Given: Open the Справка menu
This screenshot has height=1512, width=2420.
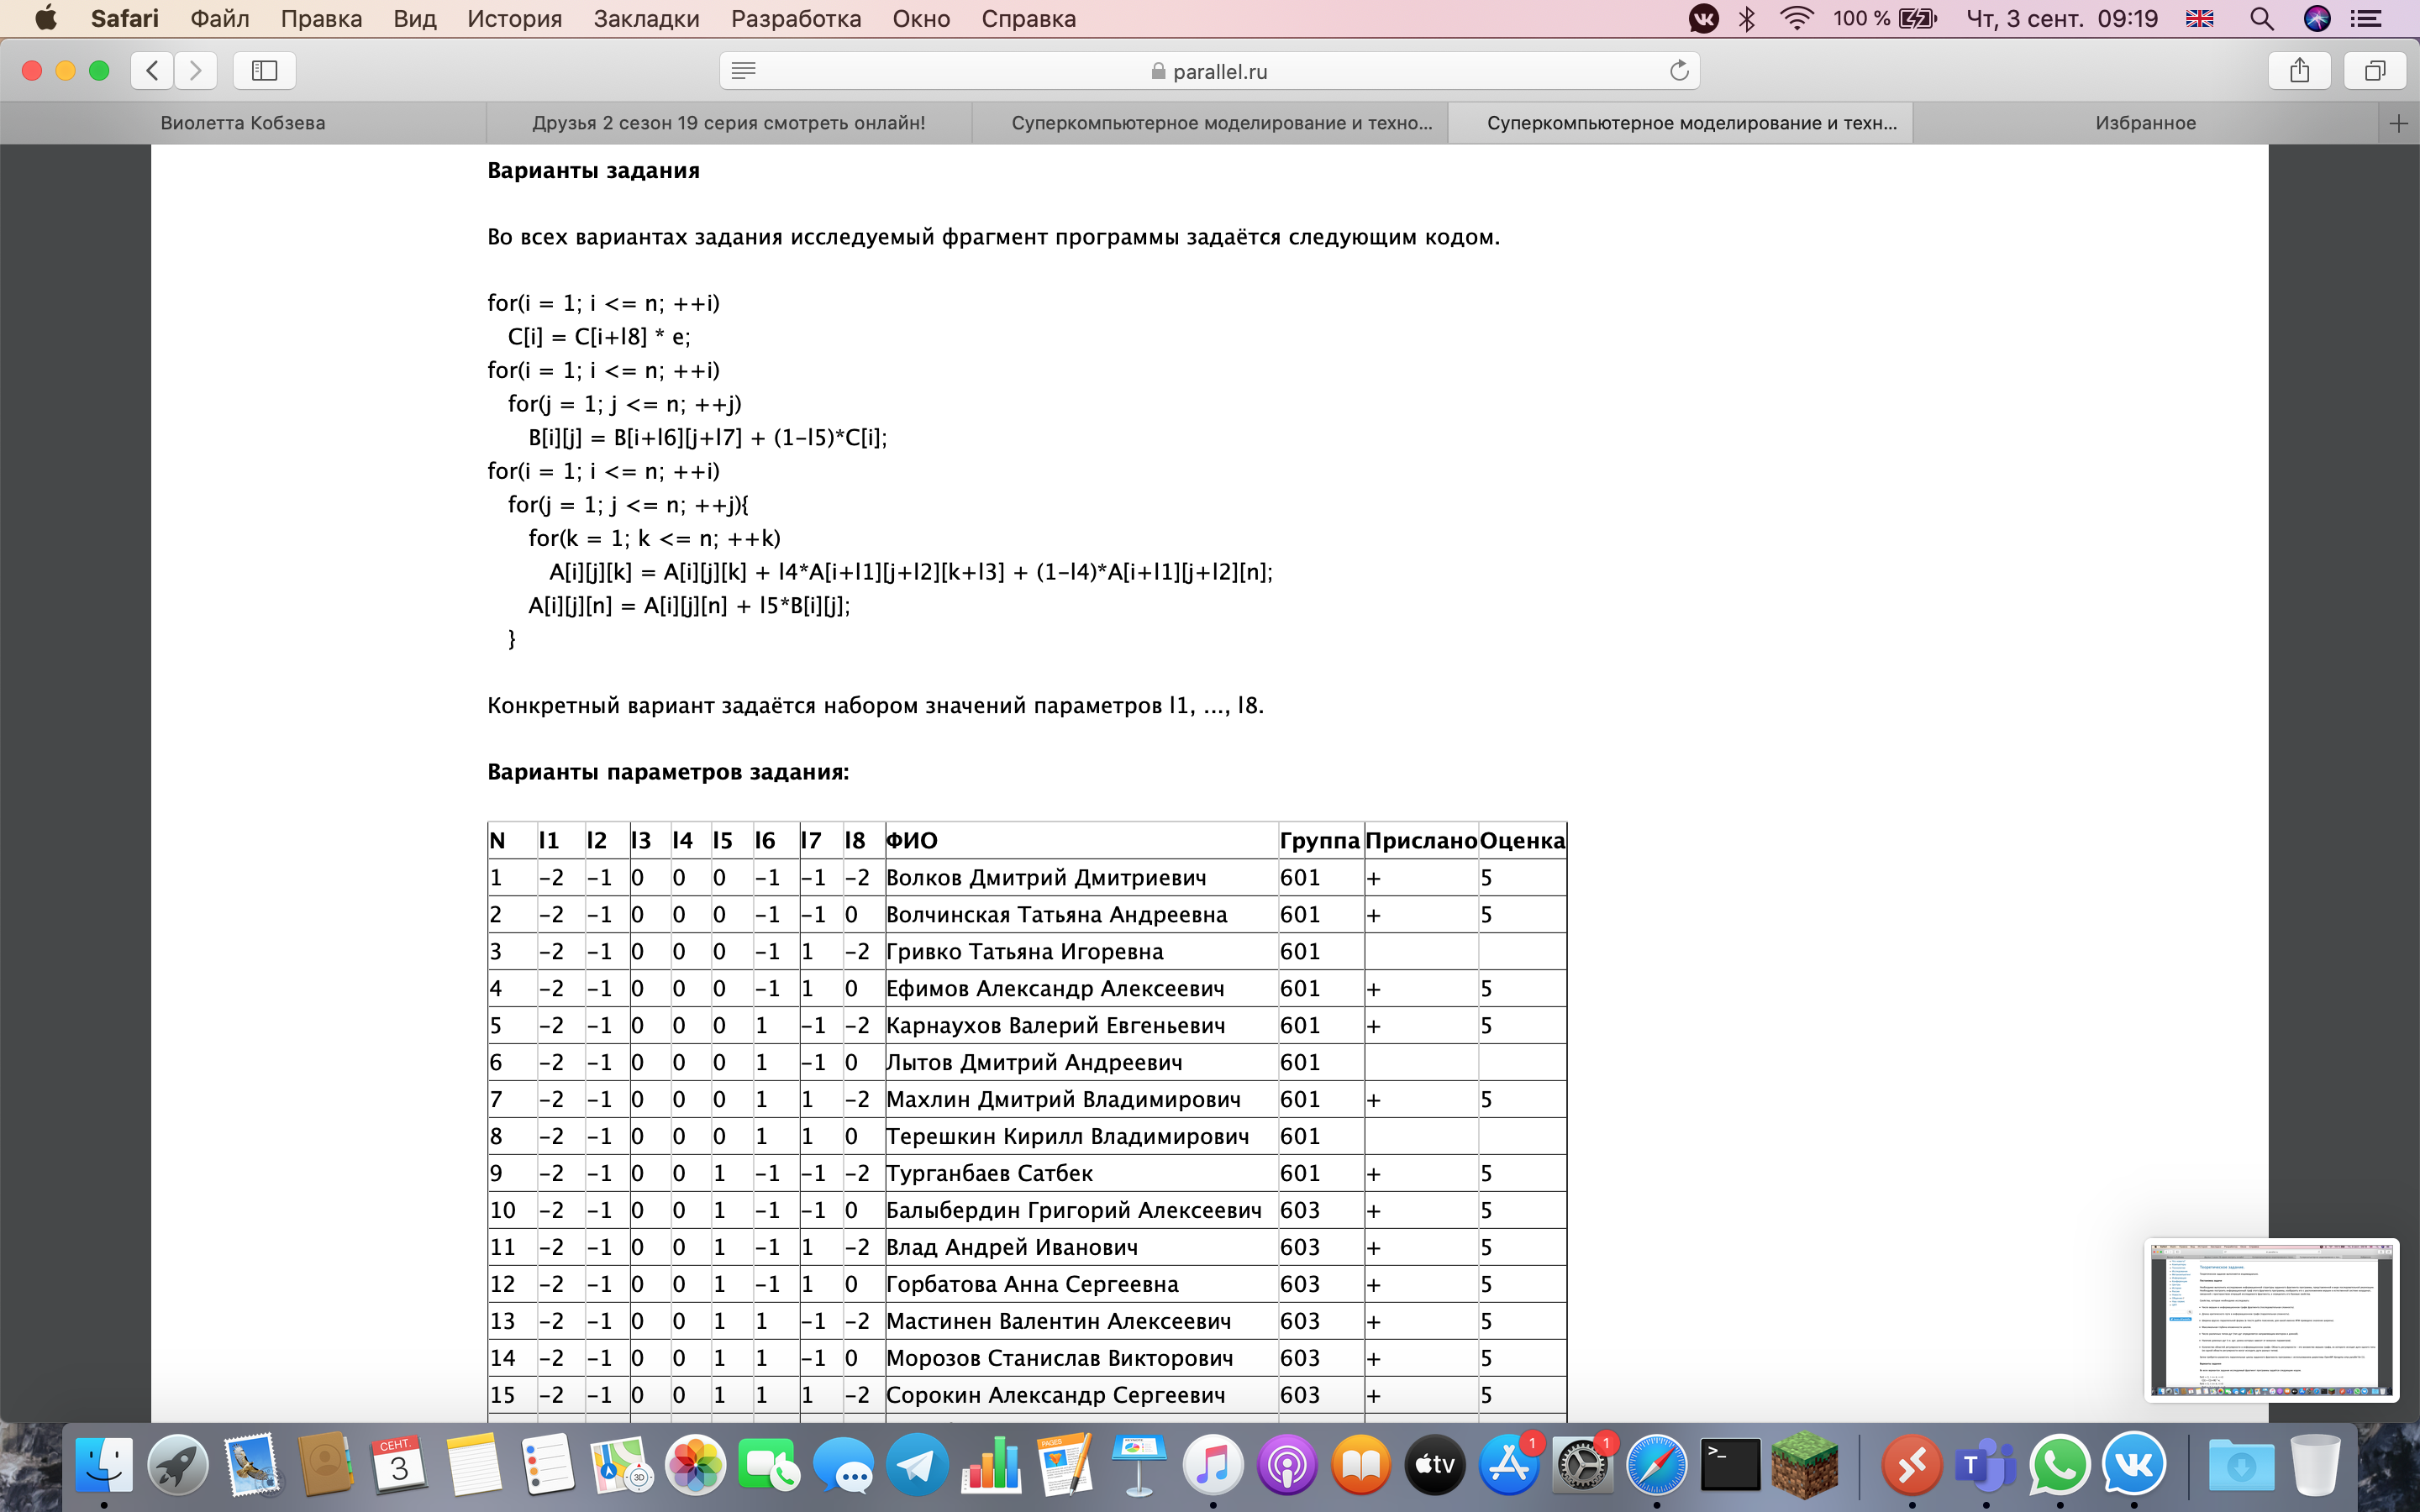Looking at the screenshot, I should 1028,18.
